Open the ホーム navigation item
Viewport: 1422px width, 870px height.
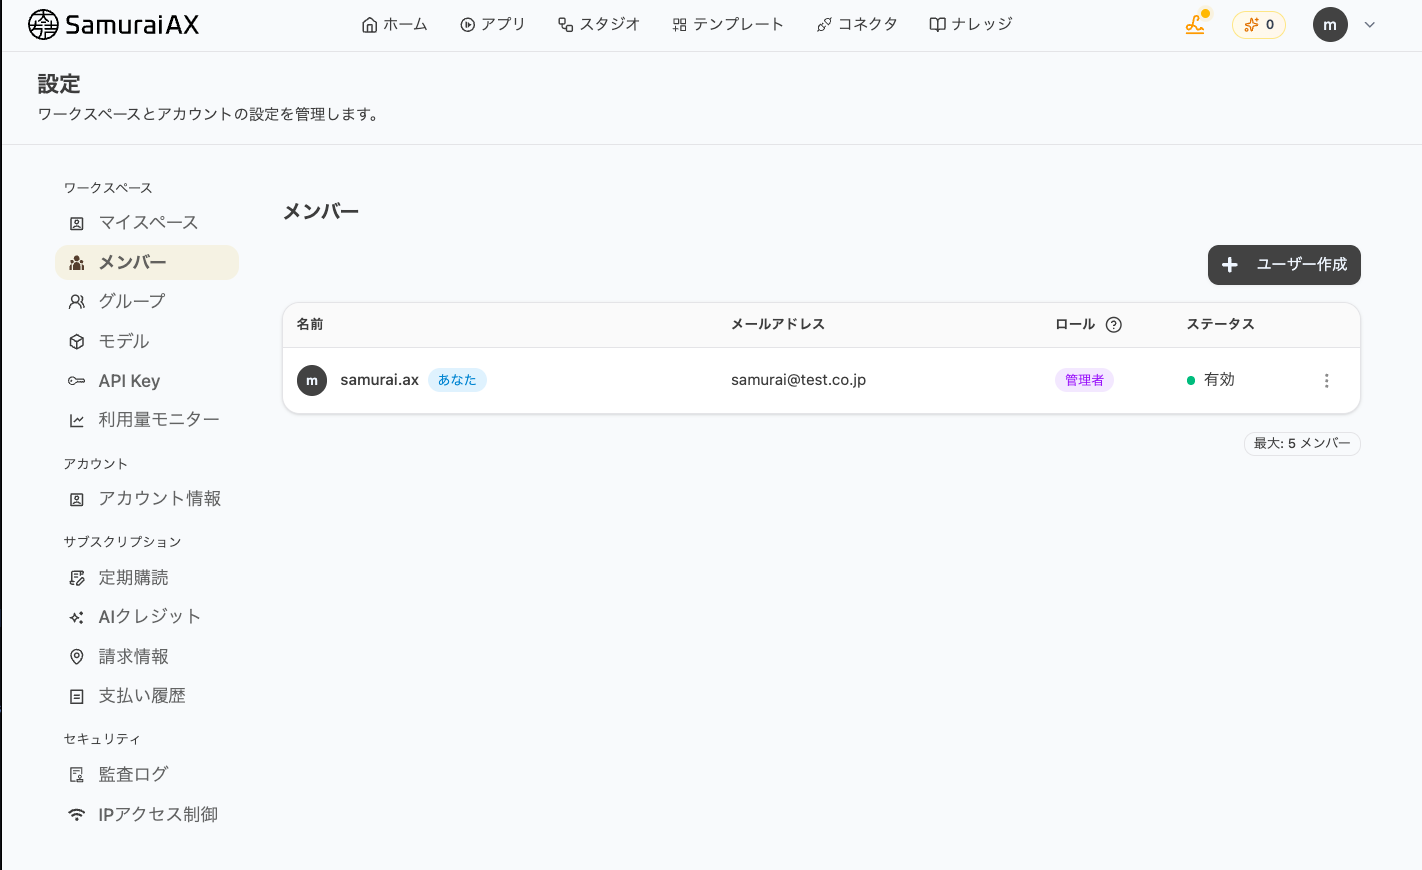[394, 24]
